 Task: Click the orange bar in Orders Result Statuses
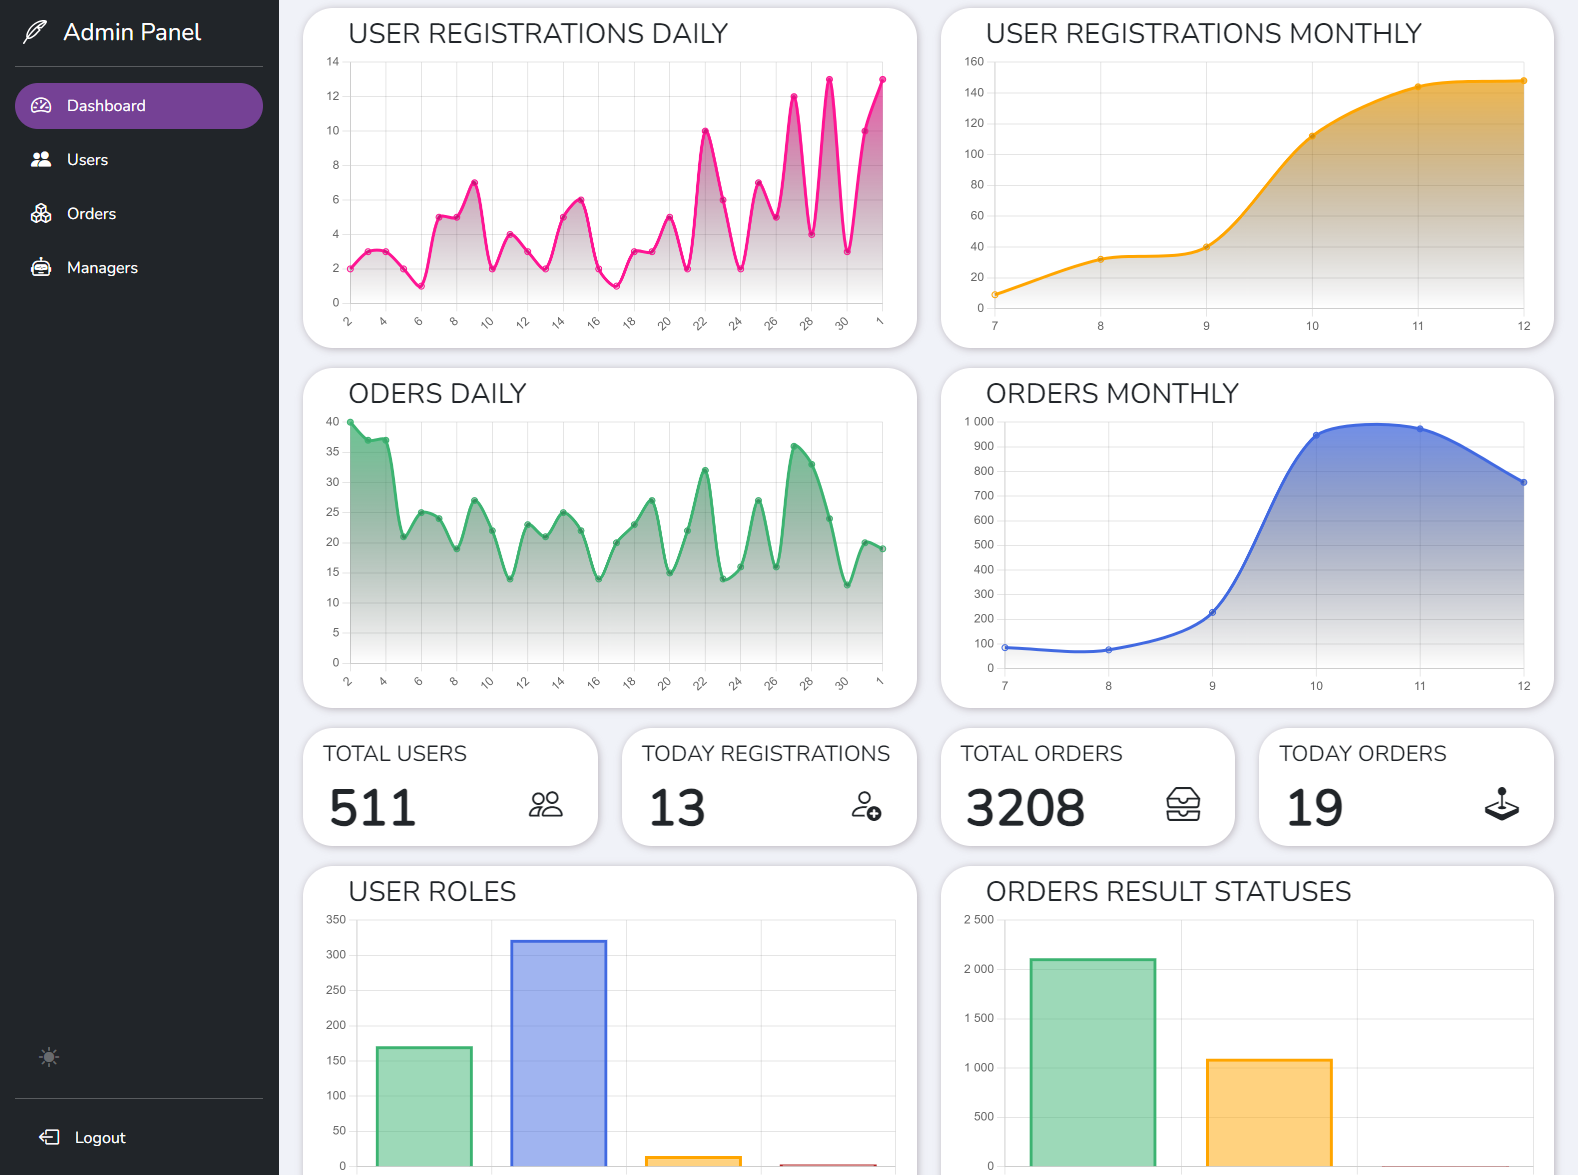[1269, 1113]
